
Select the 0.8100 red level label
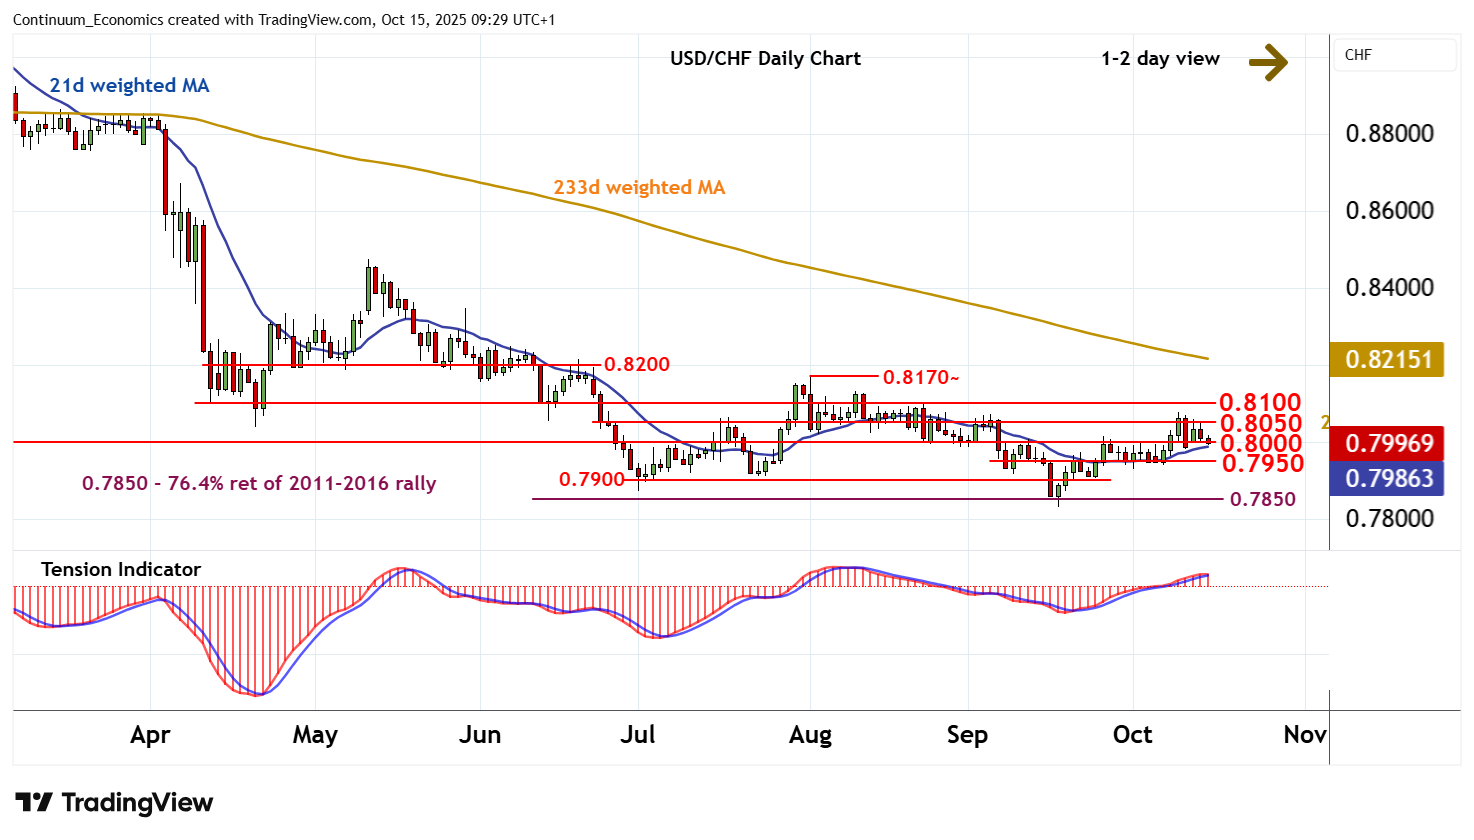tap(1260, 403)
